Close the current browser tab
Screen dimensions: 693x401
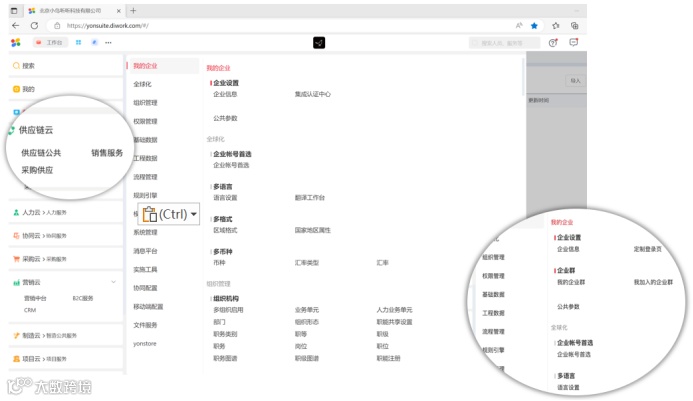[x=118, y=11]
